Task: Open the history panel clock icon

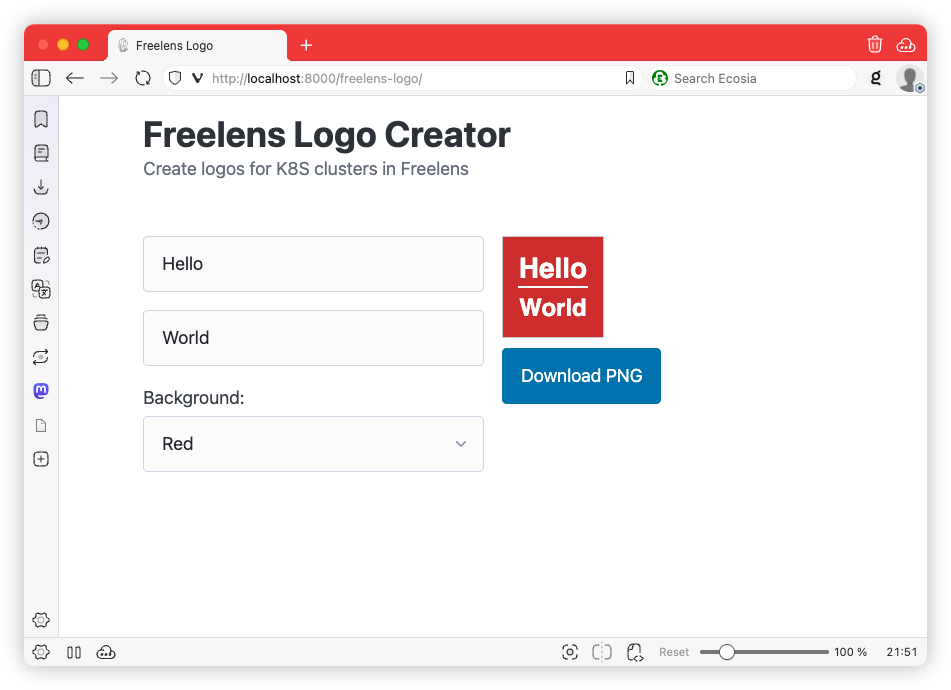Action: pyautogui.click(x=41, y=221)
